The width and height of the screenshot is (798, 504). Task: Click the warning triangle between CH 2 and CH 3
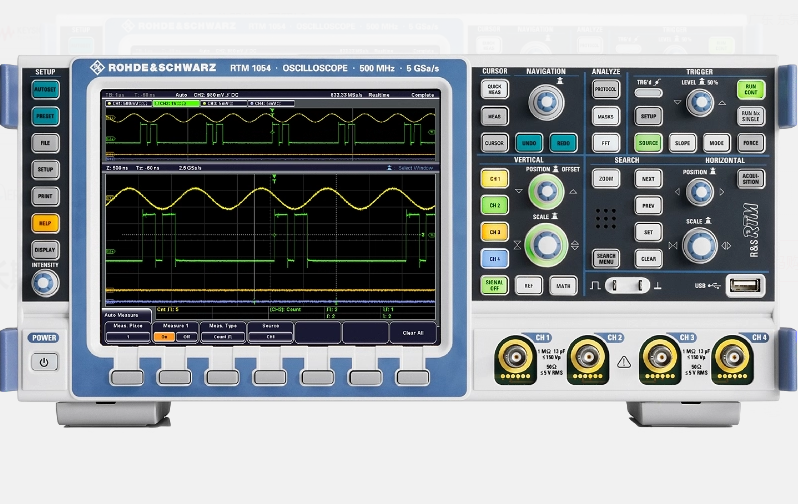[x=624, y=362]
